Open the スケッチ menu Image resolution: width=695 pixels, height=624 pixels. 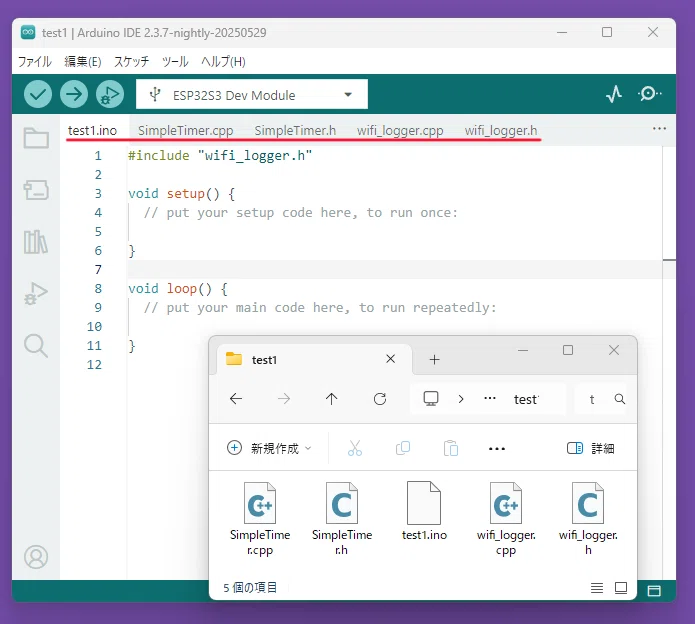131,61
